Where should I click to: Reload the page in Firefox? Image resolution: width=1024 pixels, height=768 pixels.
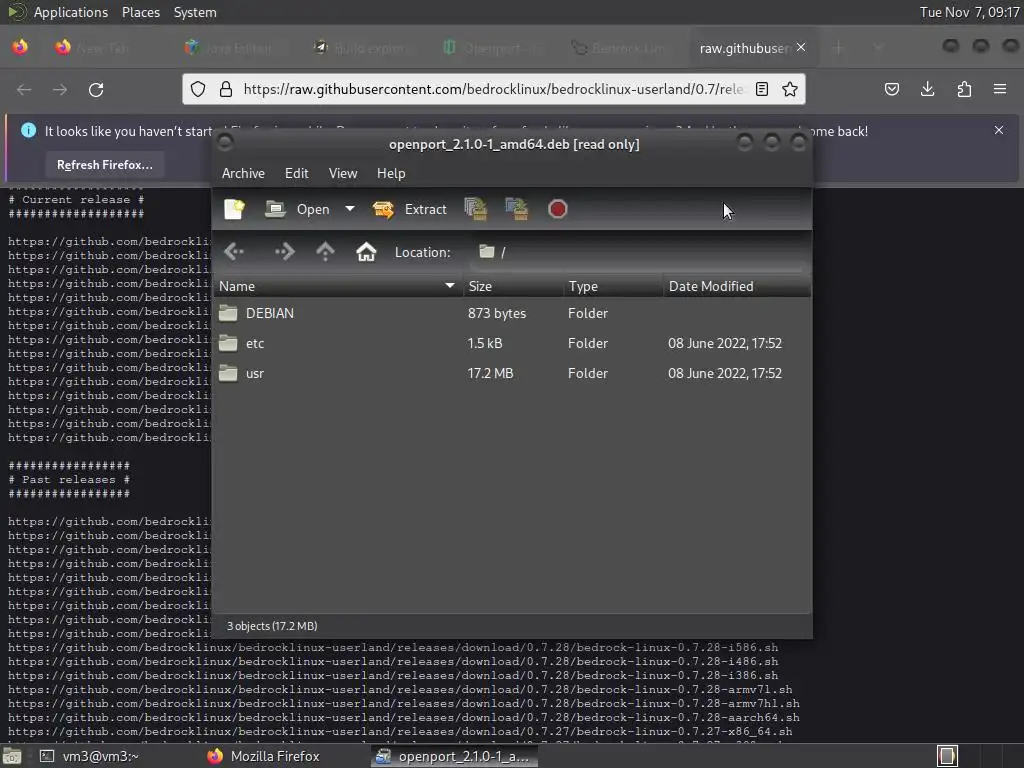[96, 89]
